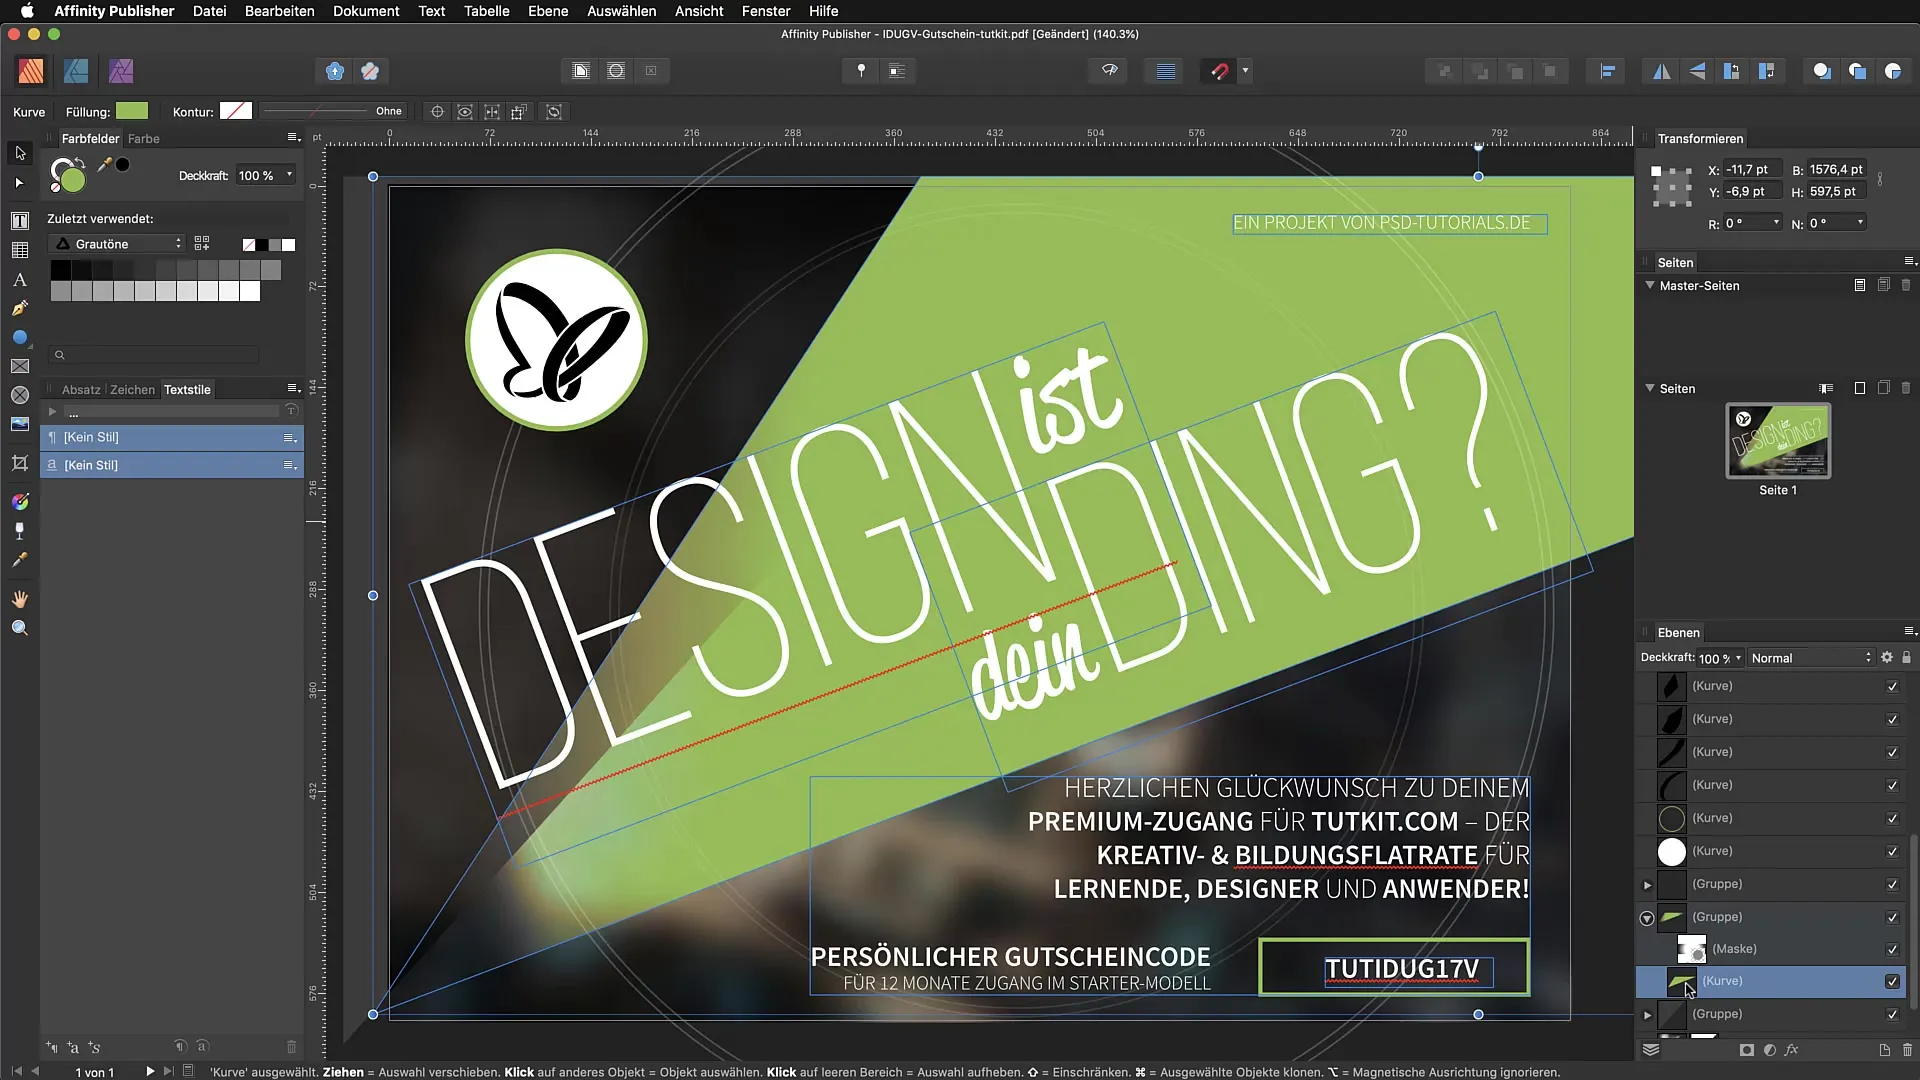Expand the bottom Gruppe layer

(x=1647, y=1015)
